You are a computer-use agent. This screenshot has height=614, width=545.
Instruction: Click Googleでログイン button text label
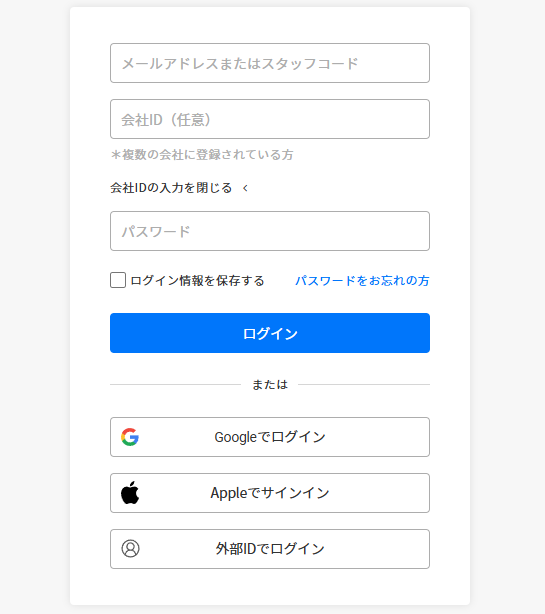point(270,437)
